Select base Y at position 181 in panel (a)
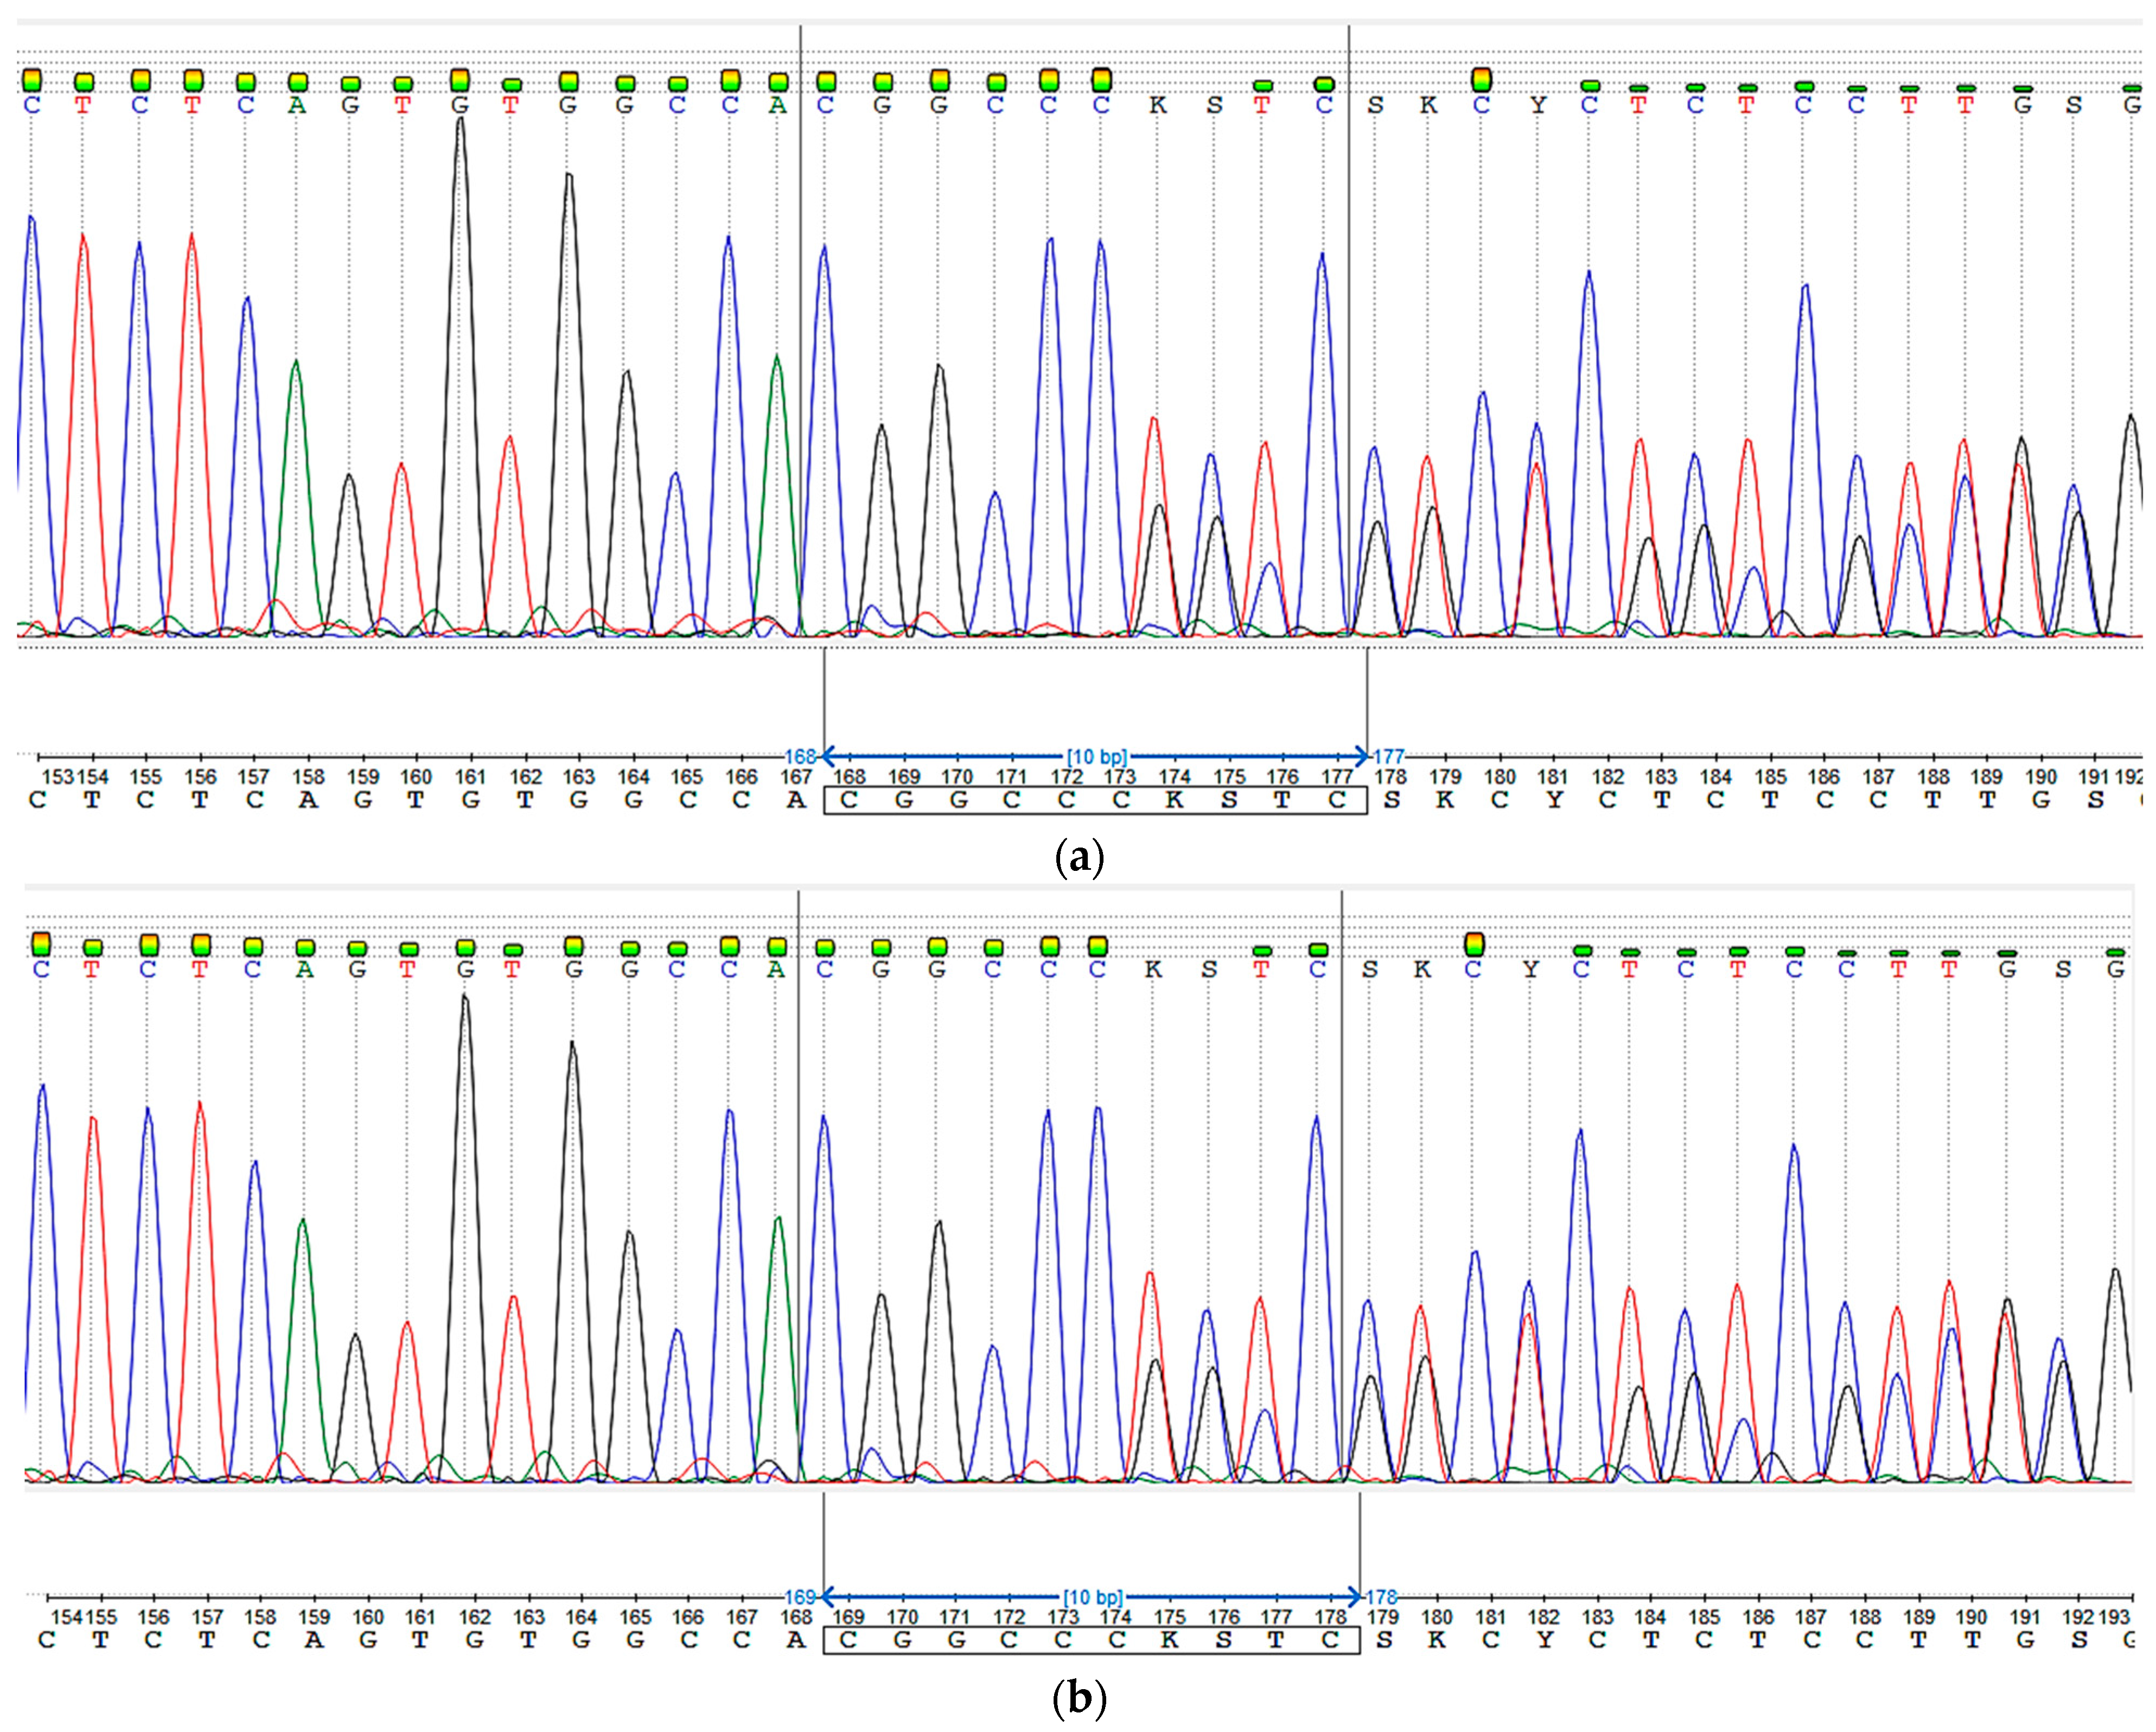Viewport: 2156px width, 1732px height. (x=1553, y=800)
